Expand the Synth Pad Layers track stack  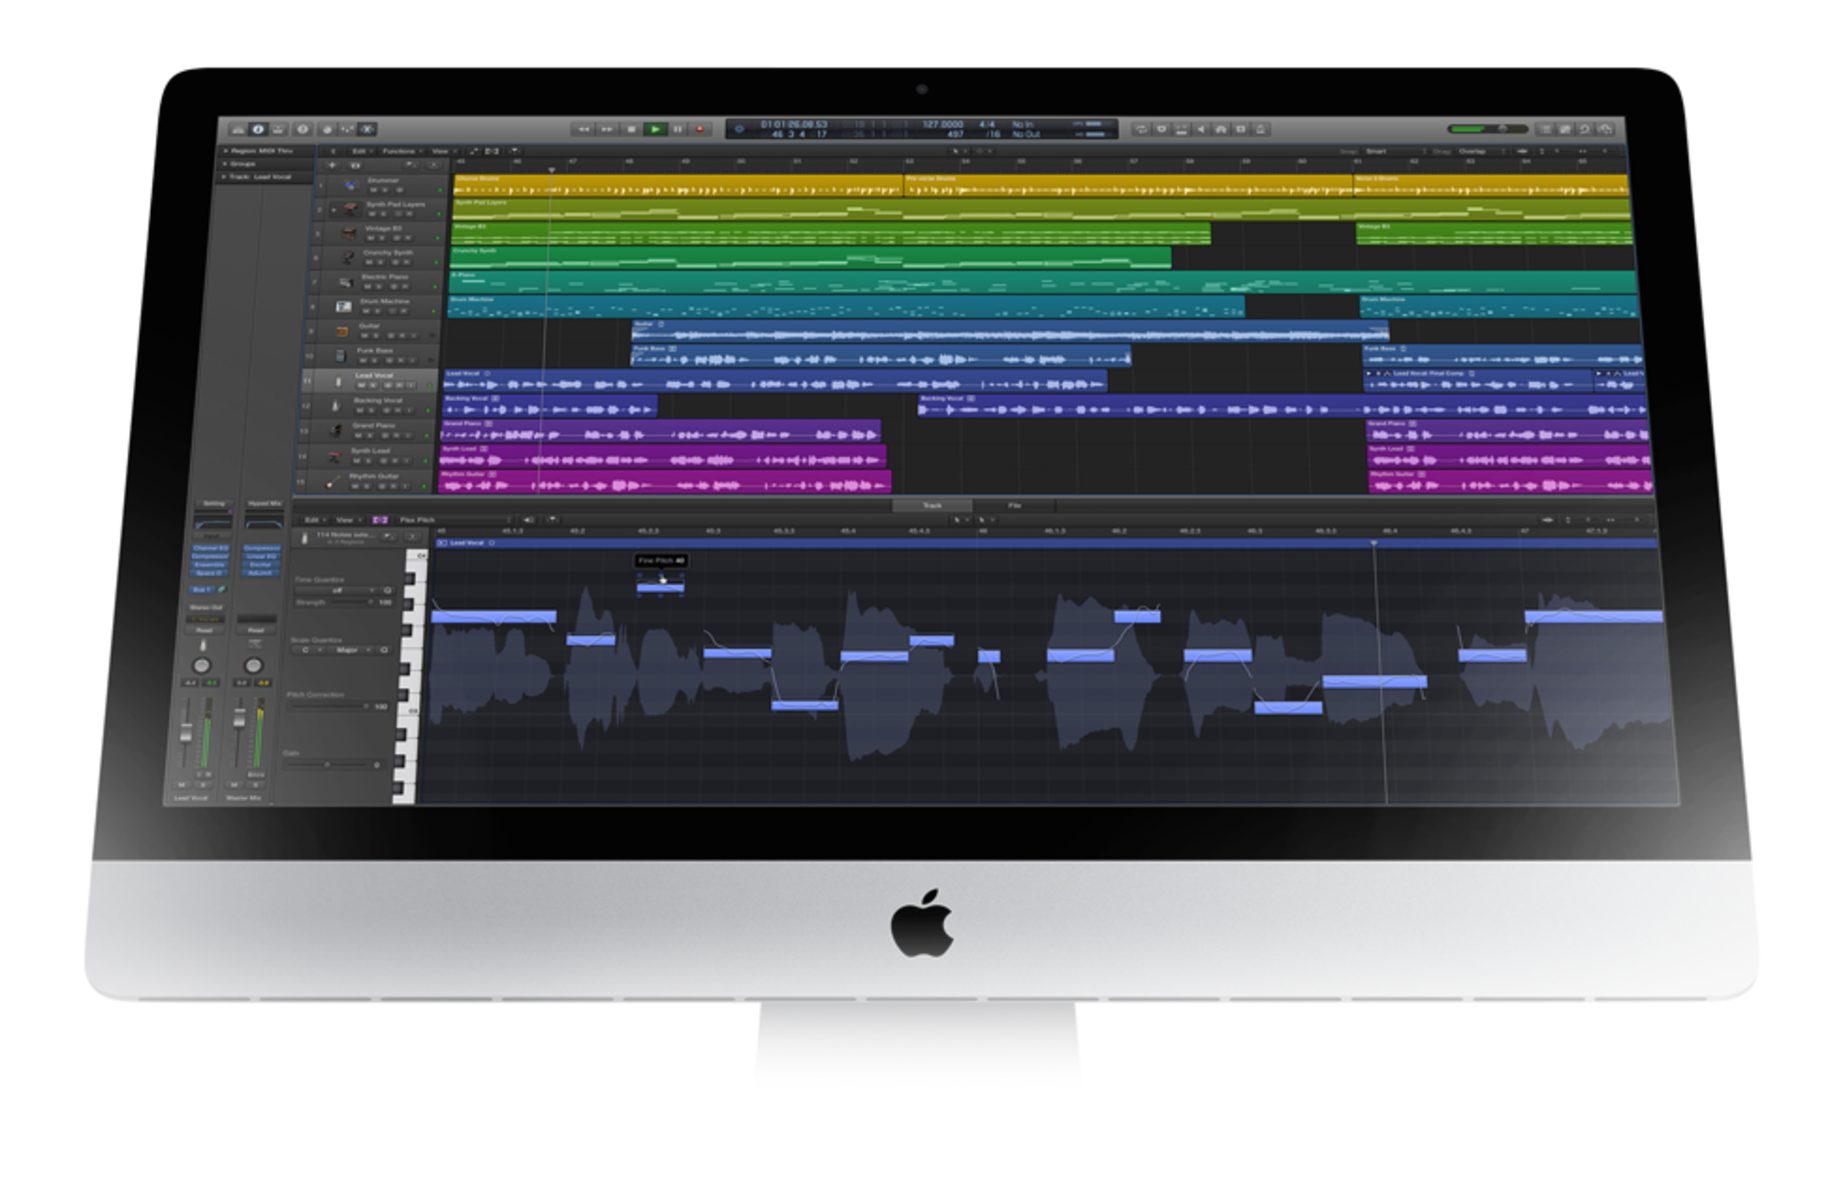click(x=334, y=210)
